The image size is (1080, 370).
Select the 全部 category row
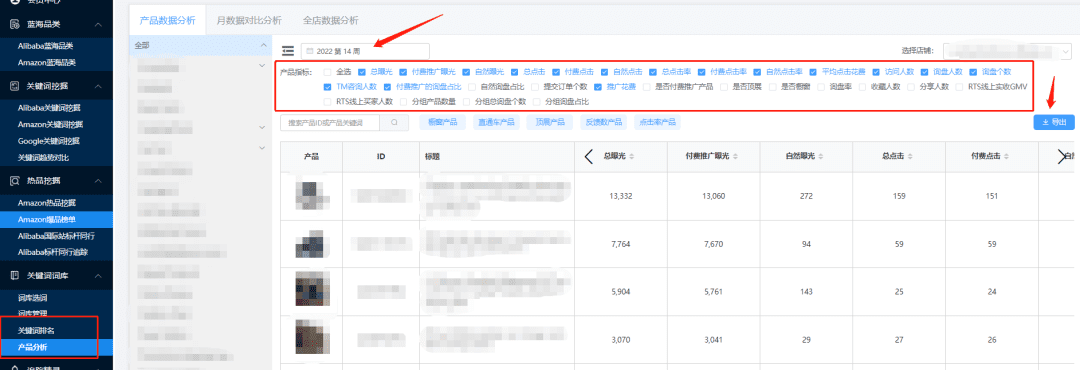[x=201, y=45]
